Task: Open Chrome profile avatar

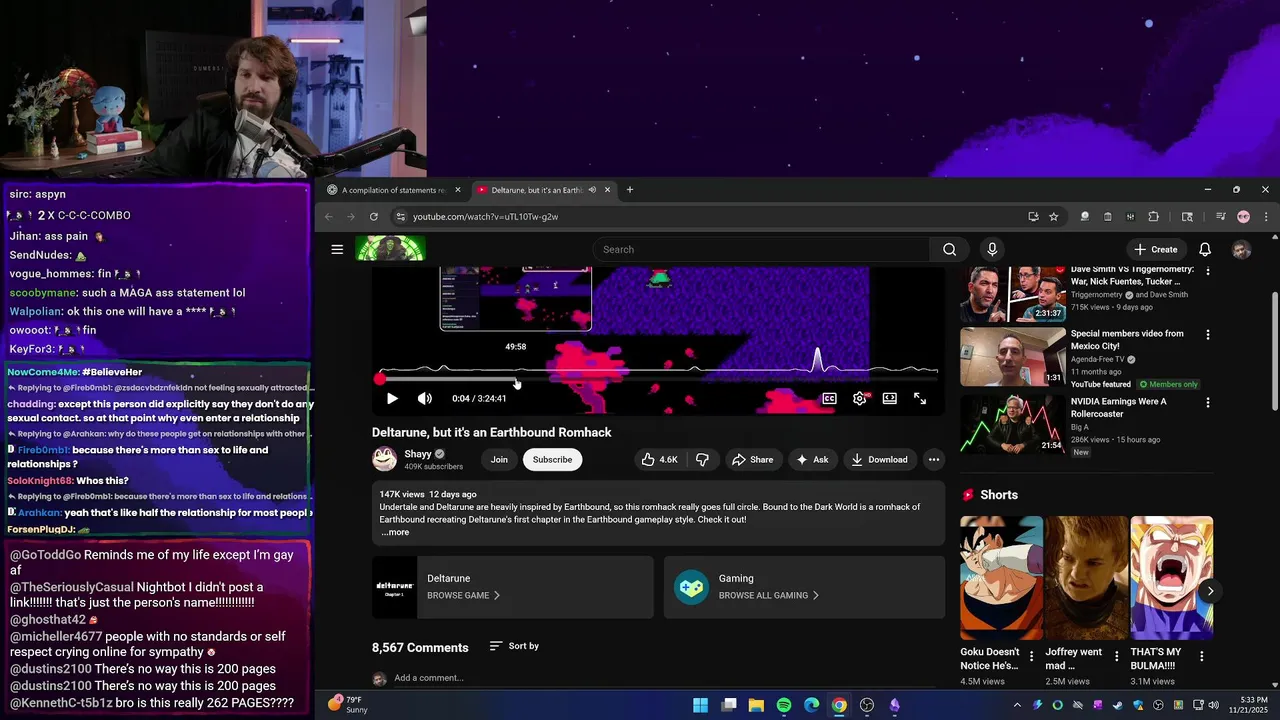Action: 1243,216
